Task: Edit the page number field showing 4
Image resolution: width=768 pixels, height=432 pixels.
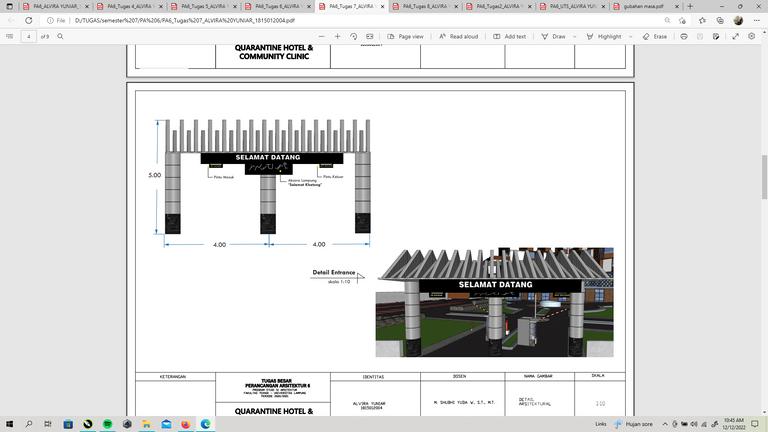Action: click(28, 36)
